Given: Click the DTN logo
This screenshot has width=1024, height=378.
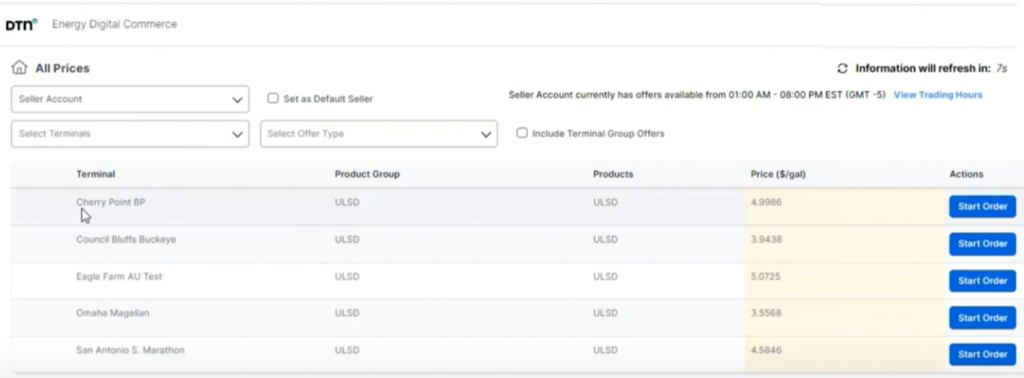Looking at the screenshot, I should (22, 25).
